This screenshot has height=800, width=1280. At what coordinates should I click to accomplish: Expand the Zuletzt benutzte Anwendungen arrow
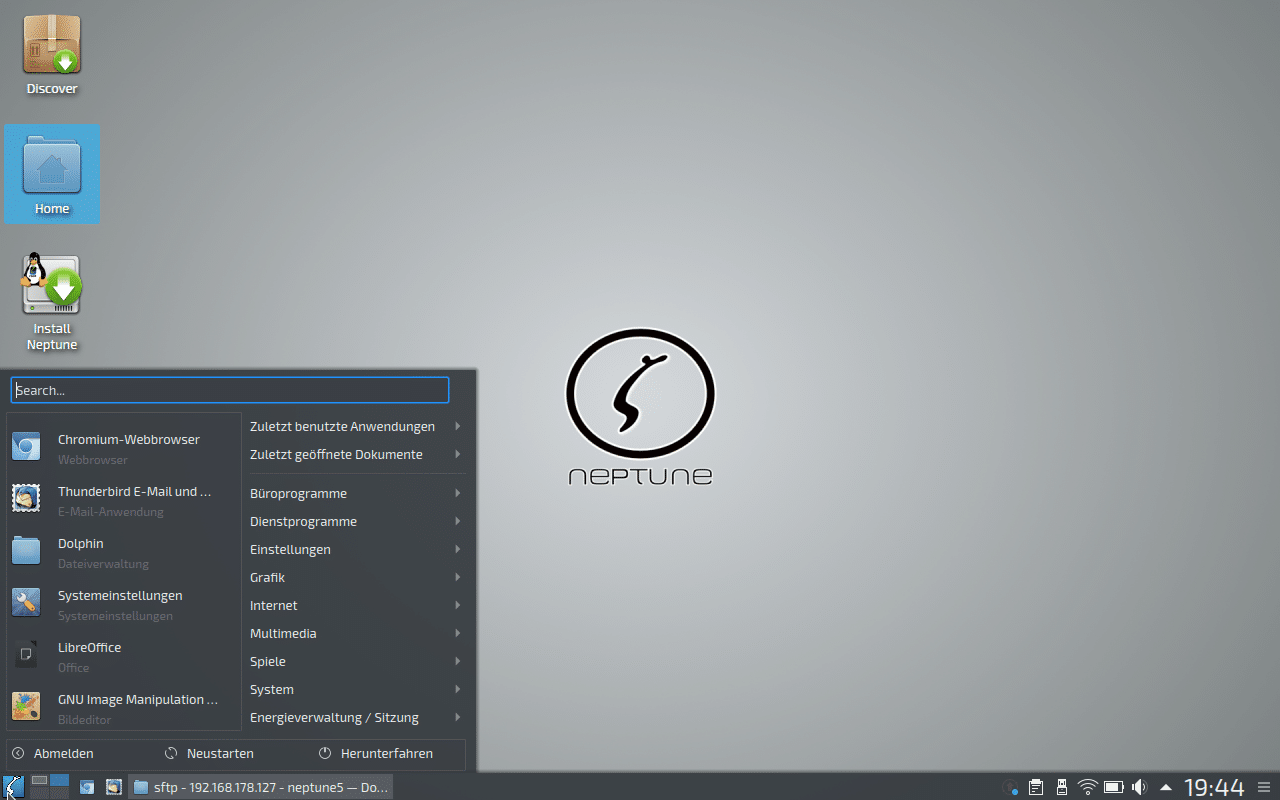tap(457, 426)
